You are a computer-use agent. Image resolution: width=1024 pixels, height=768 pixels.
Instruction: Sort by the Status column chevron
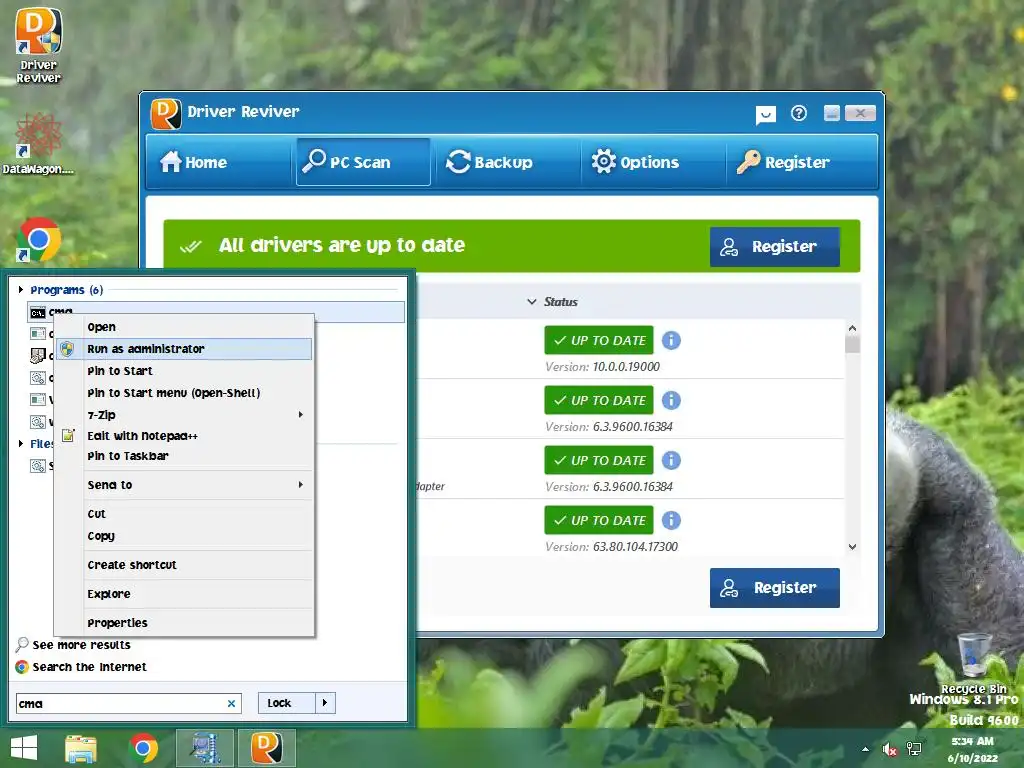coord(532,302)
